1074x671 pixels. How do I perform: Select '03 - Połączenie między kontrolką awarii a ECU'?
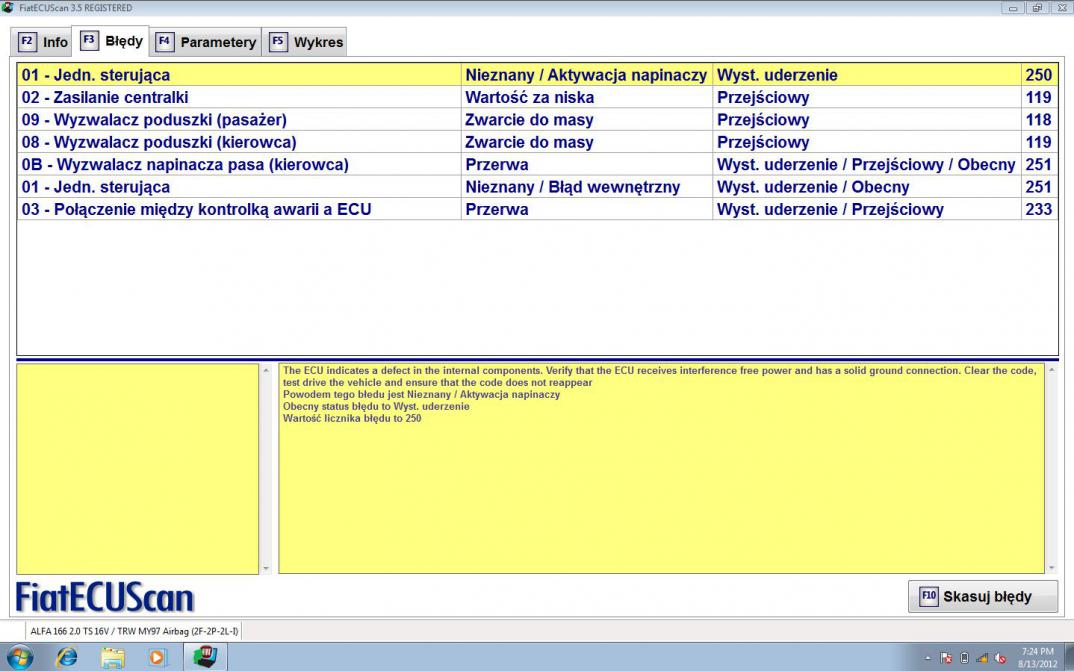click(x=537, y=209)
